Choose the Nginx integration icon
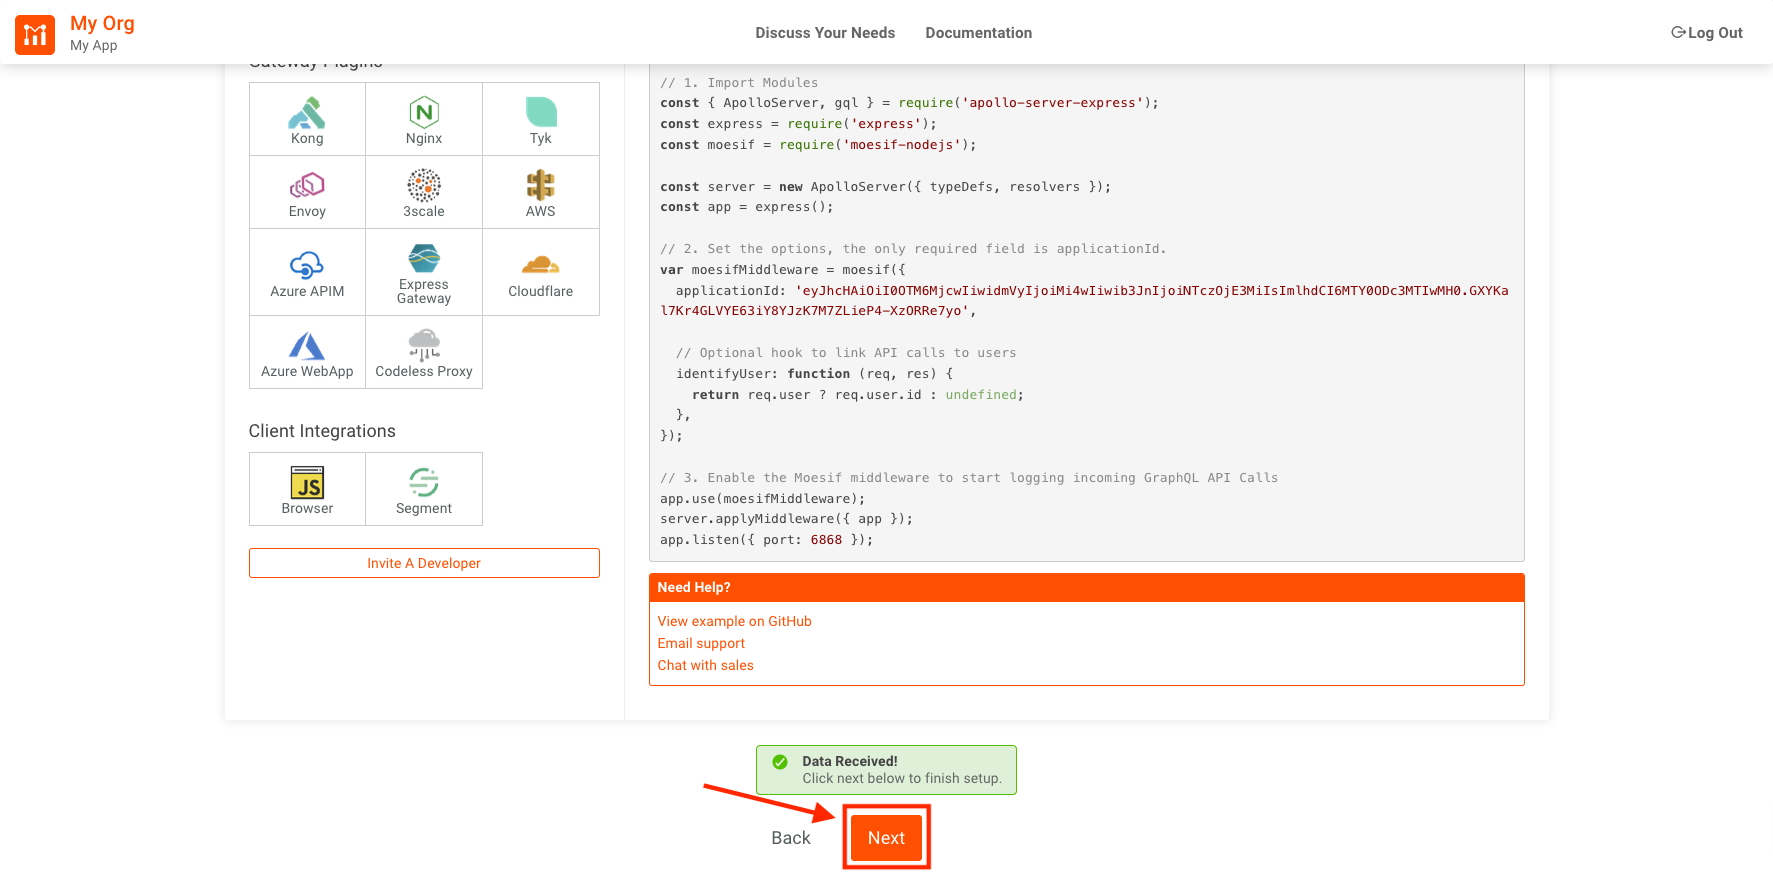Screen dimensions: 1773x873 point(424,113)
